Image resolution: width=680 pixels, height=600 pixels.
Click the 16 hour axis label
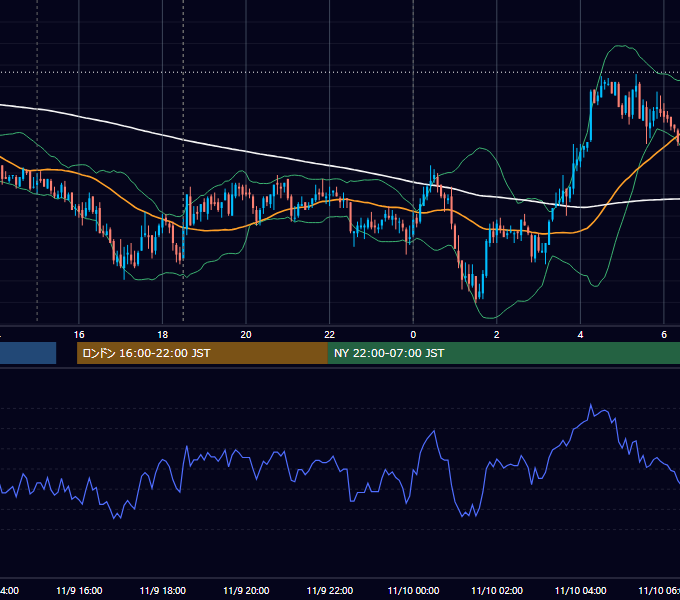79,334
